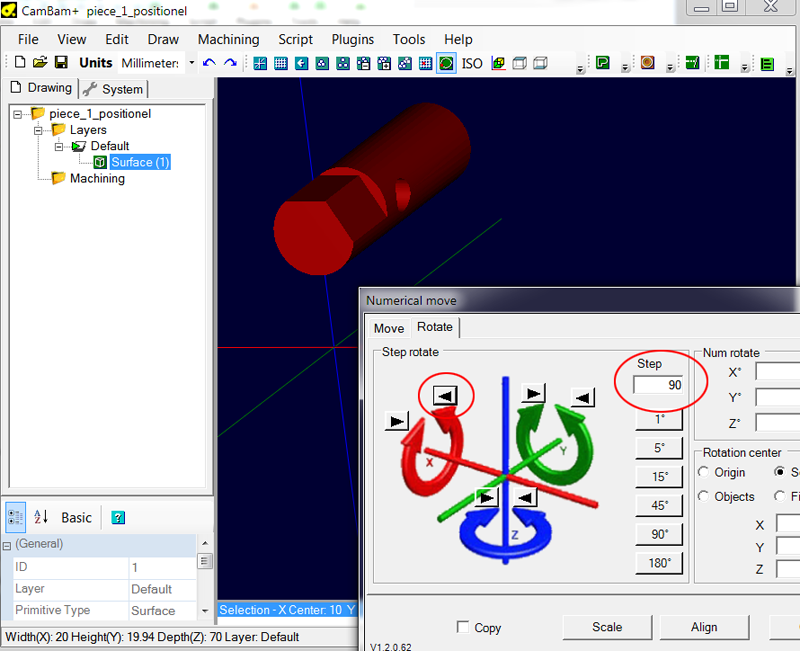The image size is (800, 651).
Task: Click the New file icon
Action: pos(20,62)
